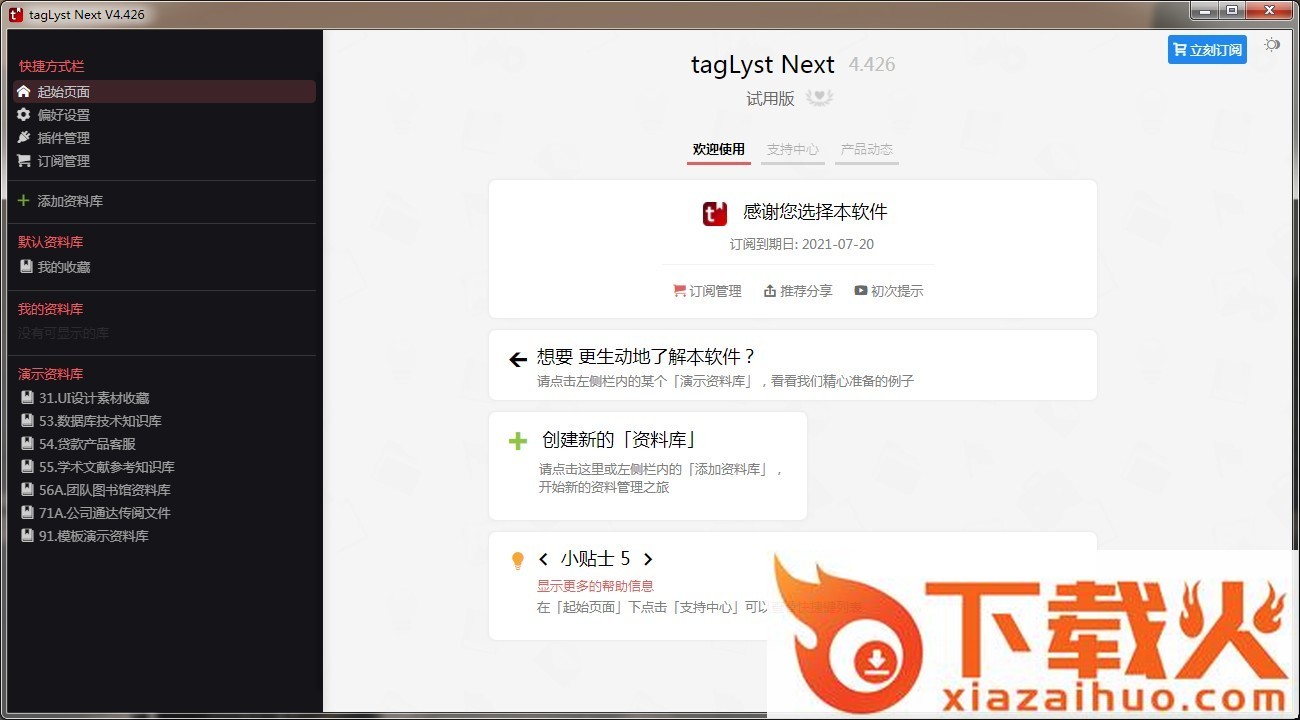Click the green plus icon beside 添加资料库

24,201
